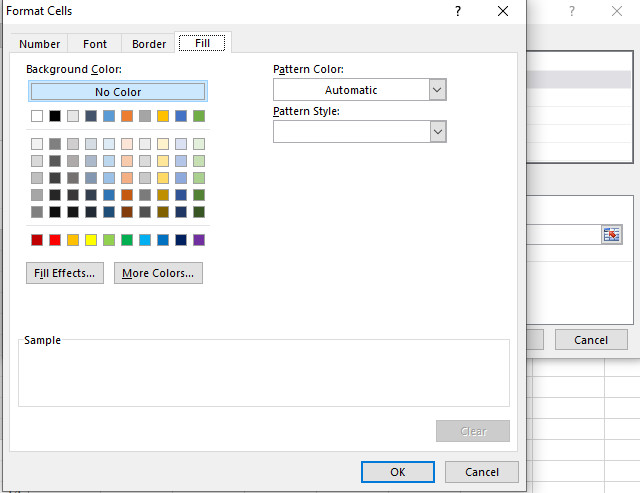640x493 pixels.
Task: Select the purple standard color swatch
Action: pyautogui.click(x=199, y=240)
